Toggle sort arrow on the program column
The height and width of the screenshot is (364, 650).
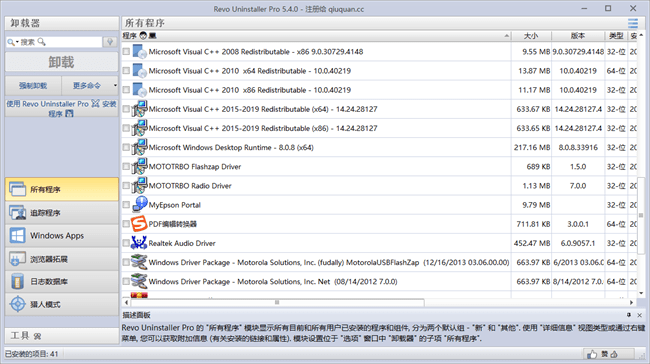coord(506,36)
